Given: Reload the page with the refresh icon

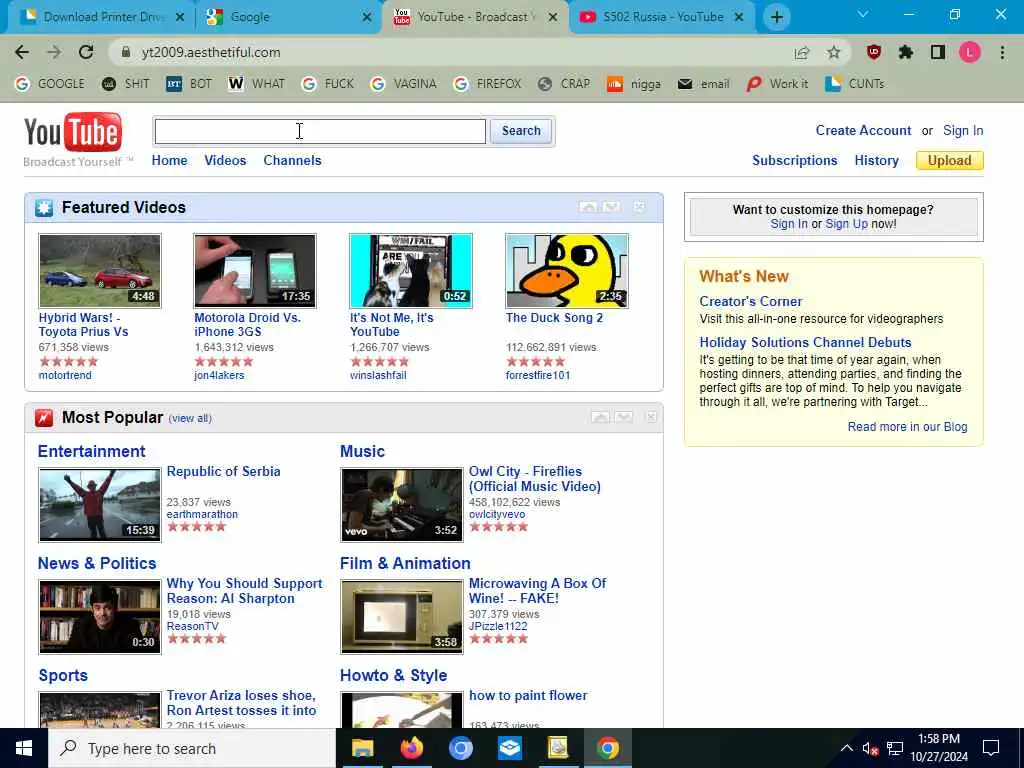Looking at the screenshot, I should pyautogui.click(x=86, y=52).
